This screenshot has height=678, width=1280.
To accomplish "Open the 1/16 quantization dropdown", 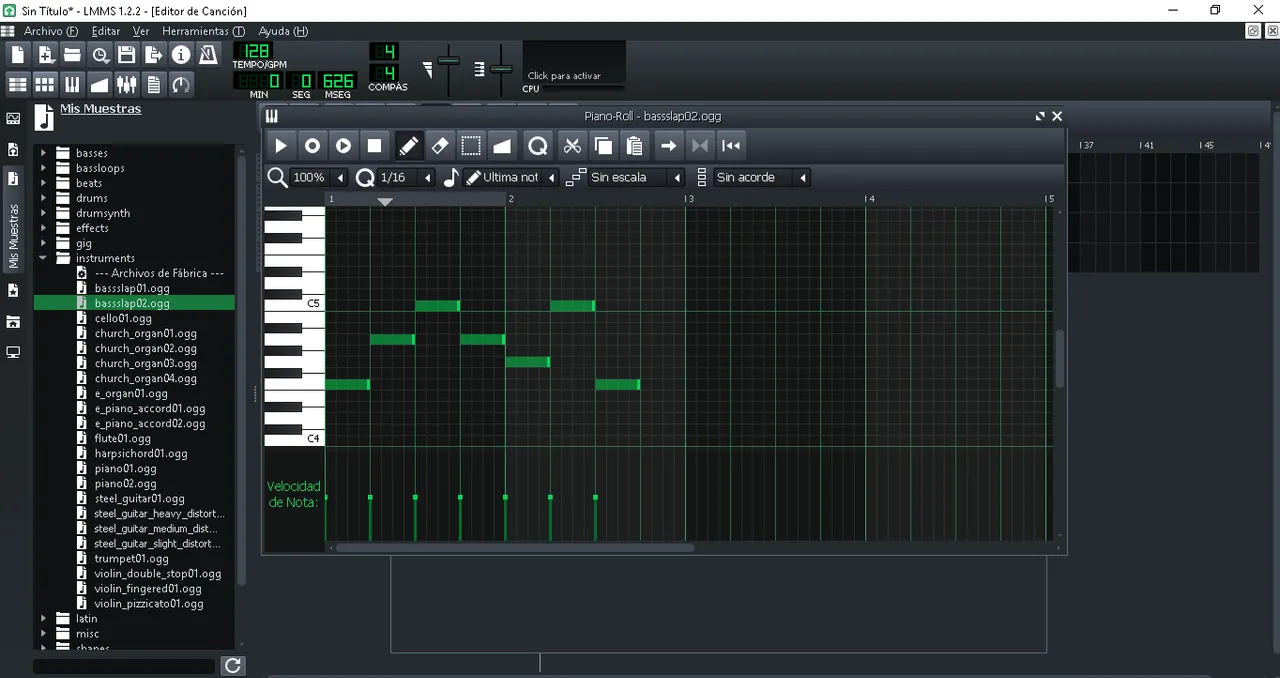I will 406,177.
